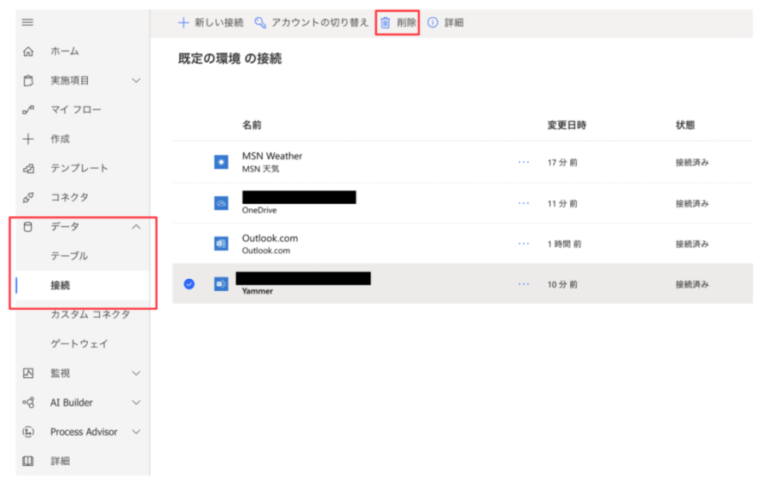This screenshot has height=483, width=768.
Task: Collapse the データ sidebar section
Action: 136,227
